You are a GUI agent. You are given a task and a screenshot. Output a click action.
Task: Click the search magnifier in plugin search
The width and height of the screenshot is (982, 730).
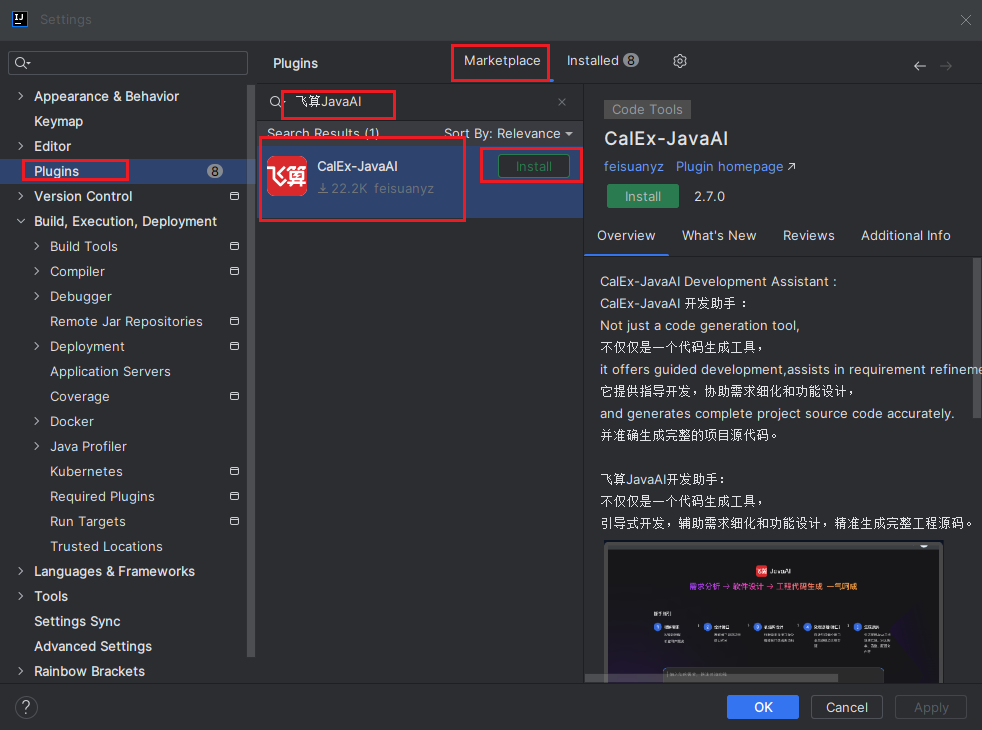click(276, 103)
